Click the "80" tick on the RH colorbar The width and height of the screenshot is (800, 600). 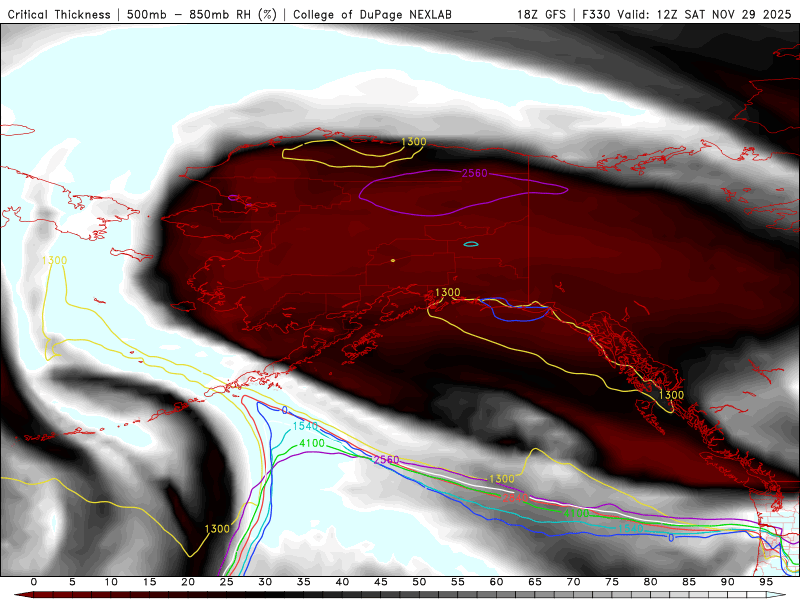pyautogui.click(x=650, y=582)
